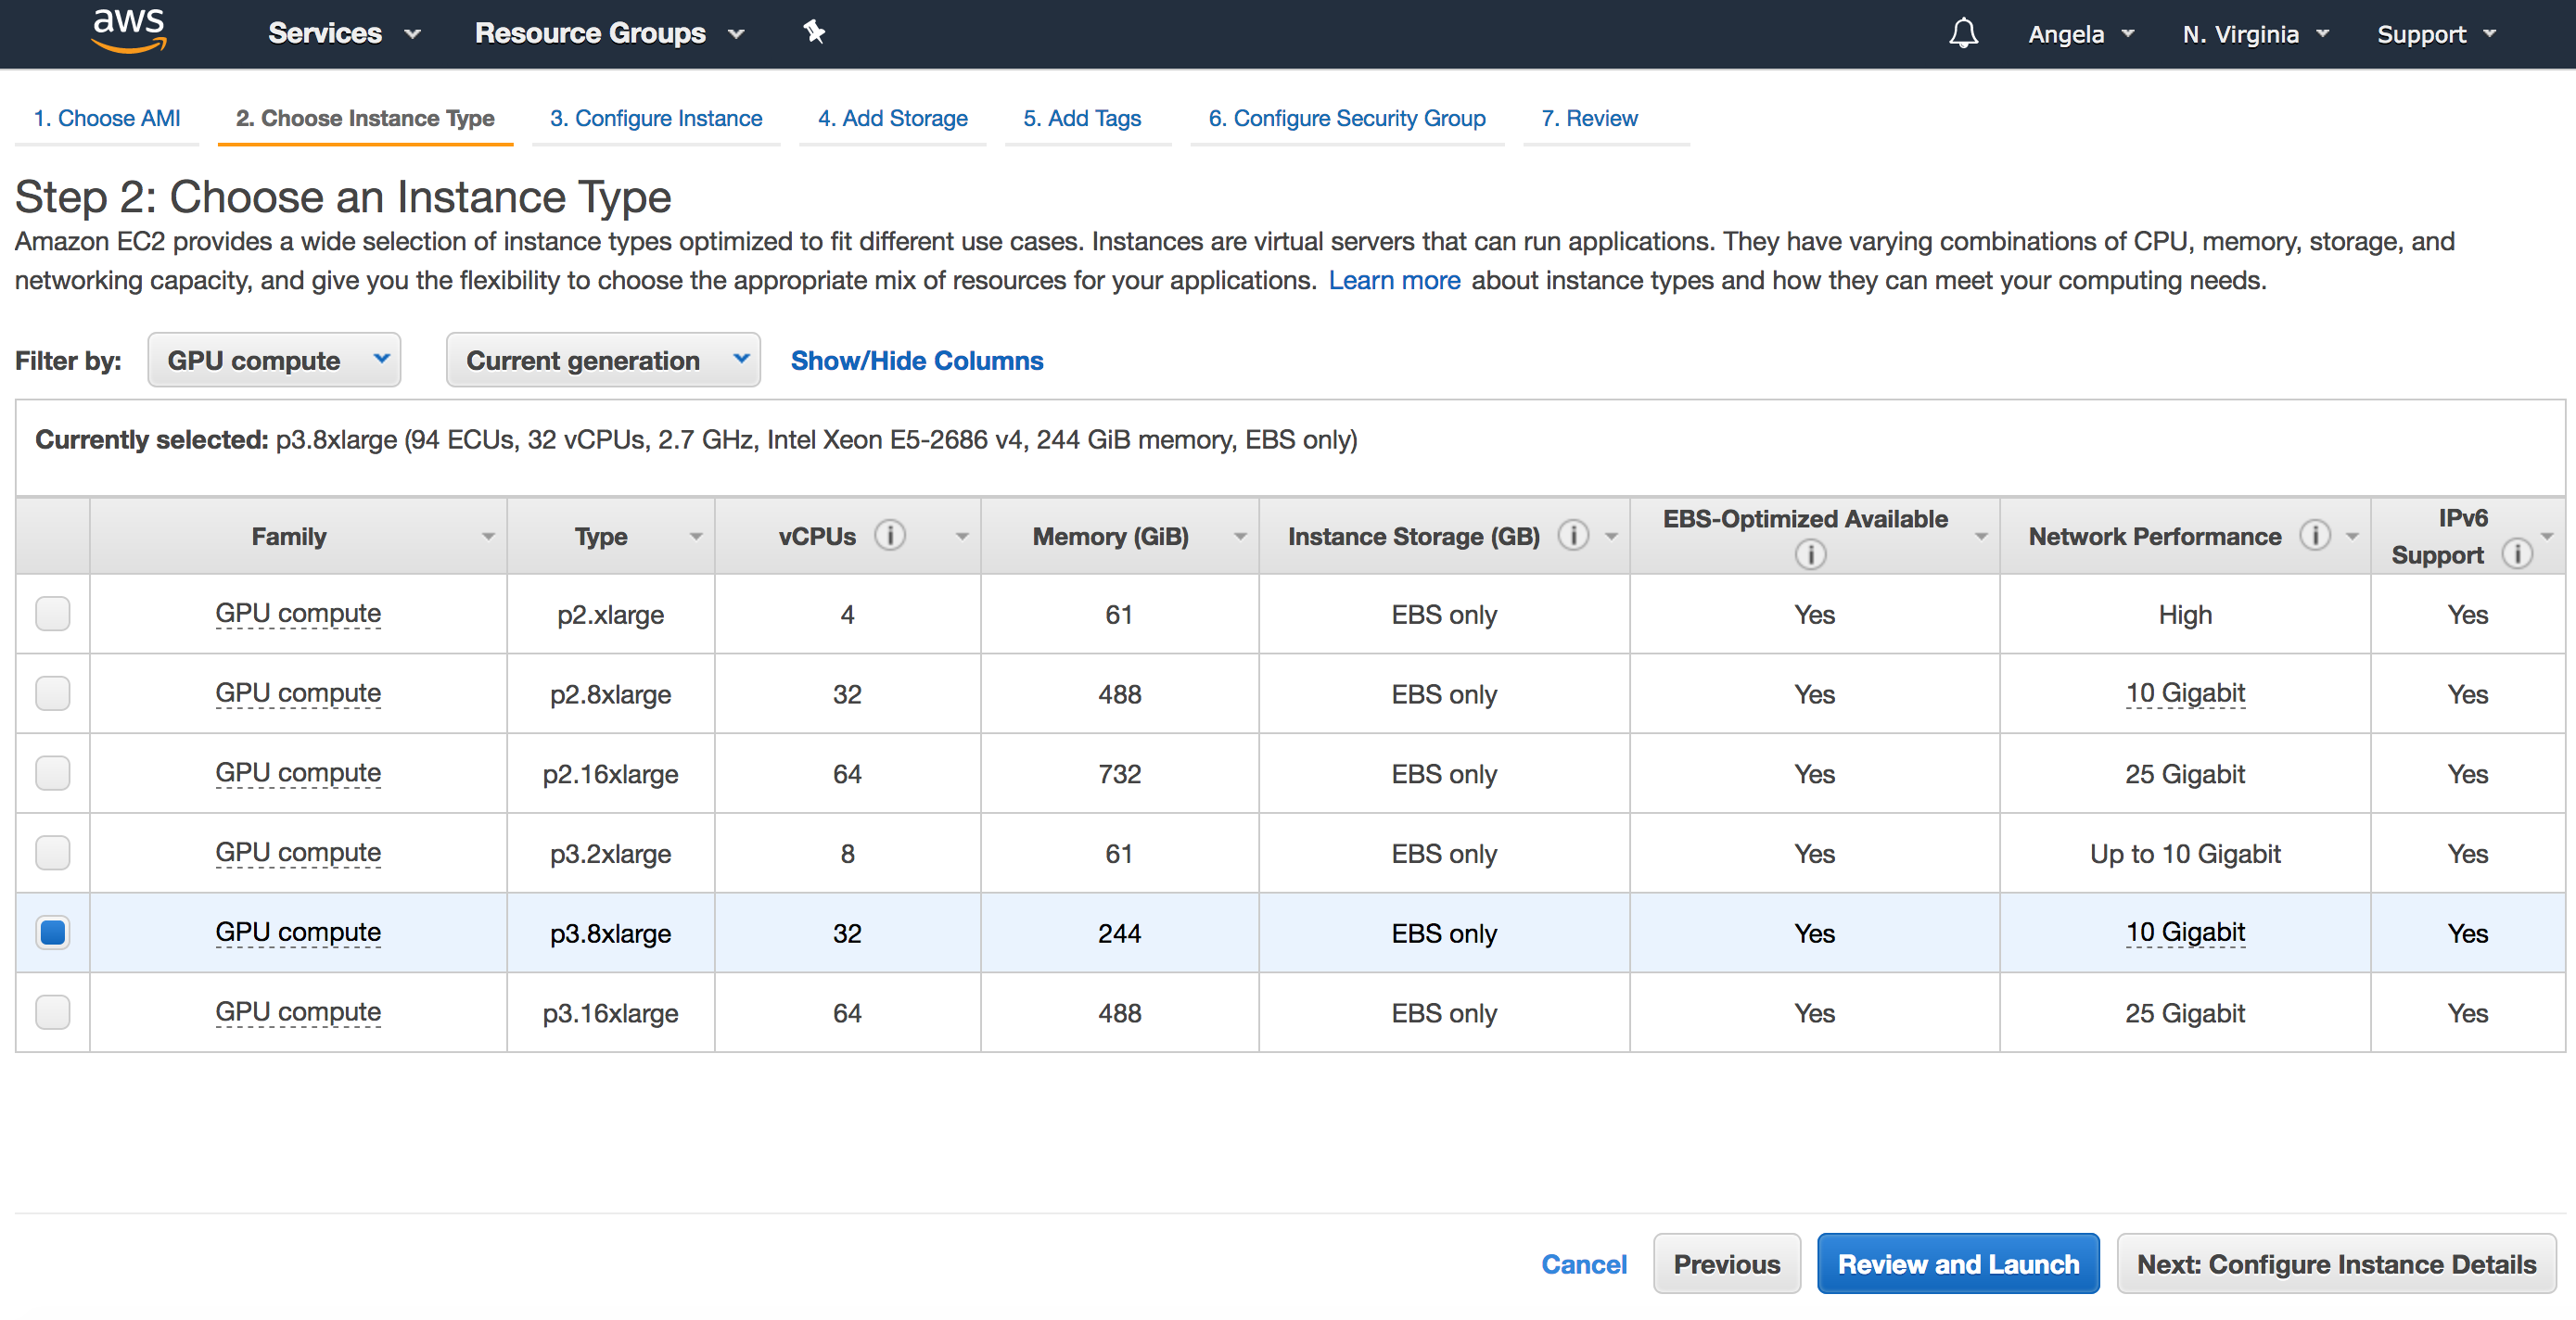Click the Learn more link

(x=1393, y=280)
